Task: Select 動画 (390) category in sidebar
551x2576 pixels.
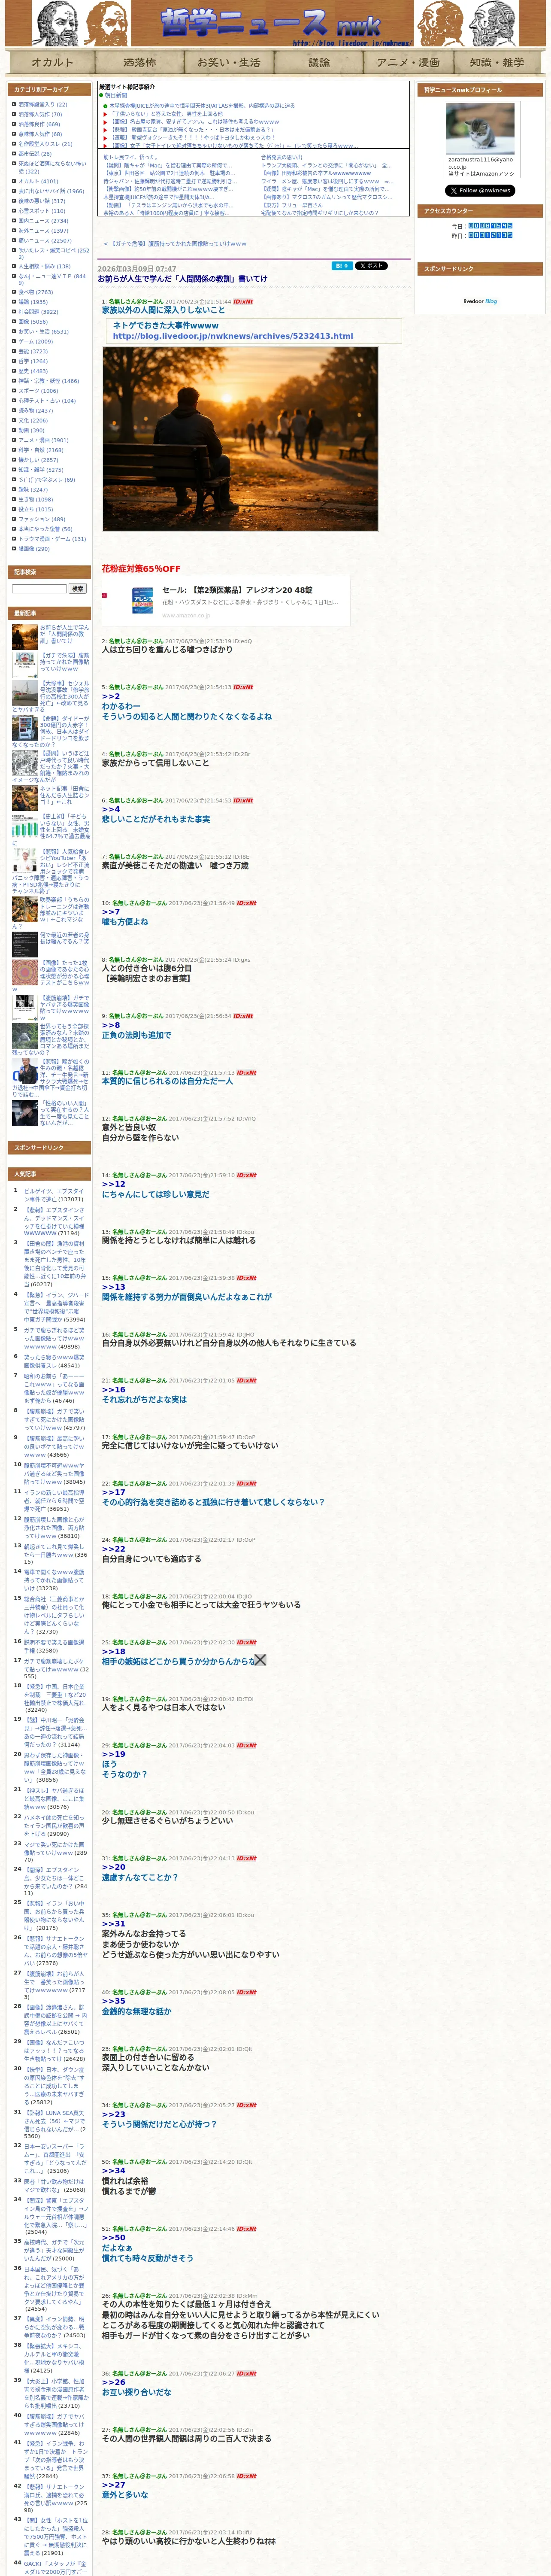Action: (x=31, y=430)
